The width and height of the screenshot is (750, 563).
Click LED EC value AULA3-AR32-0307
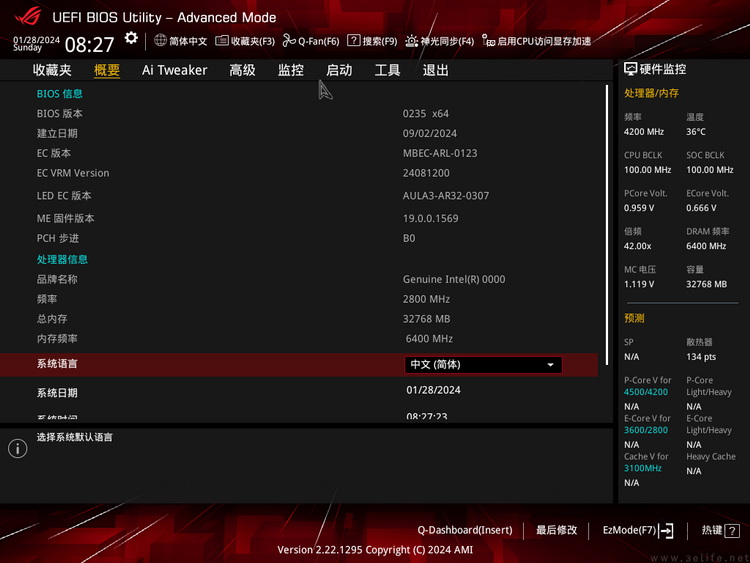tap(446, 196)
